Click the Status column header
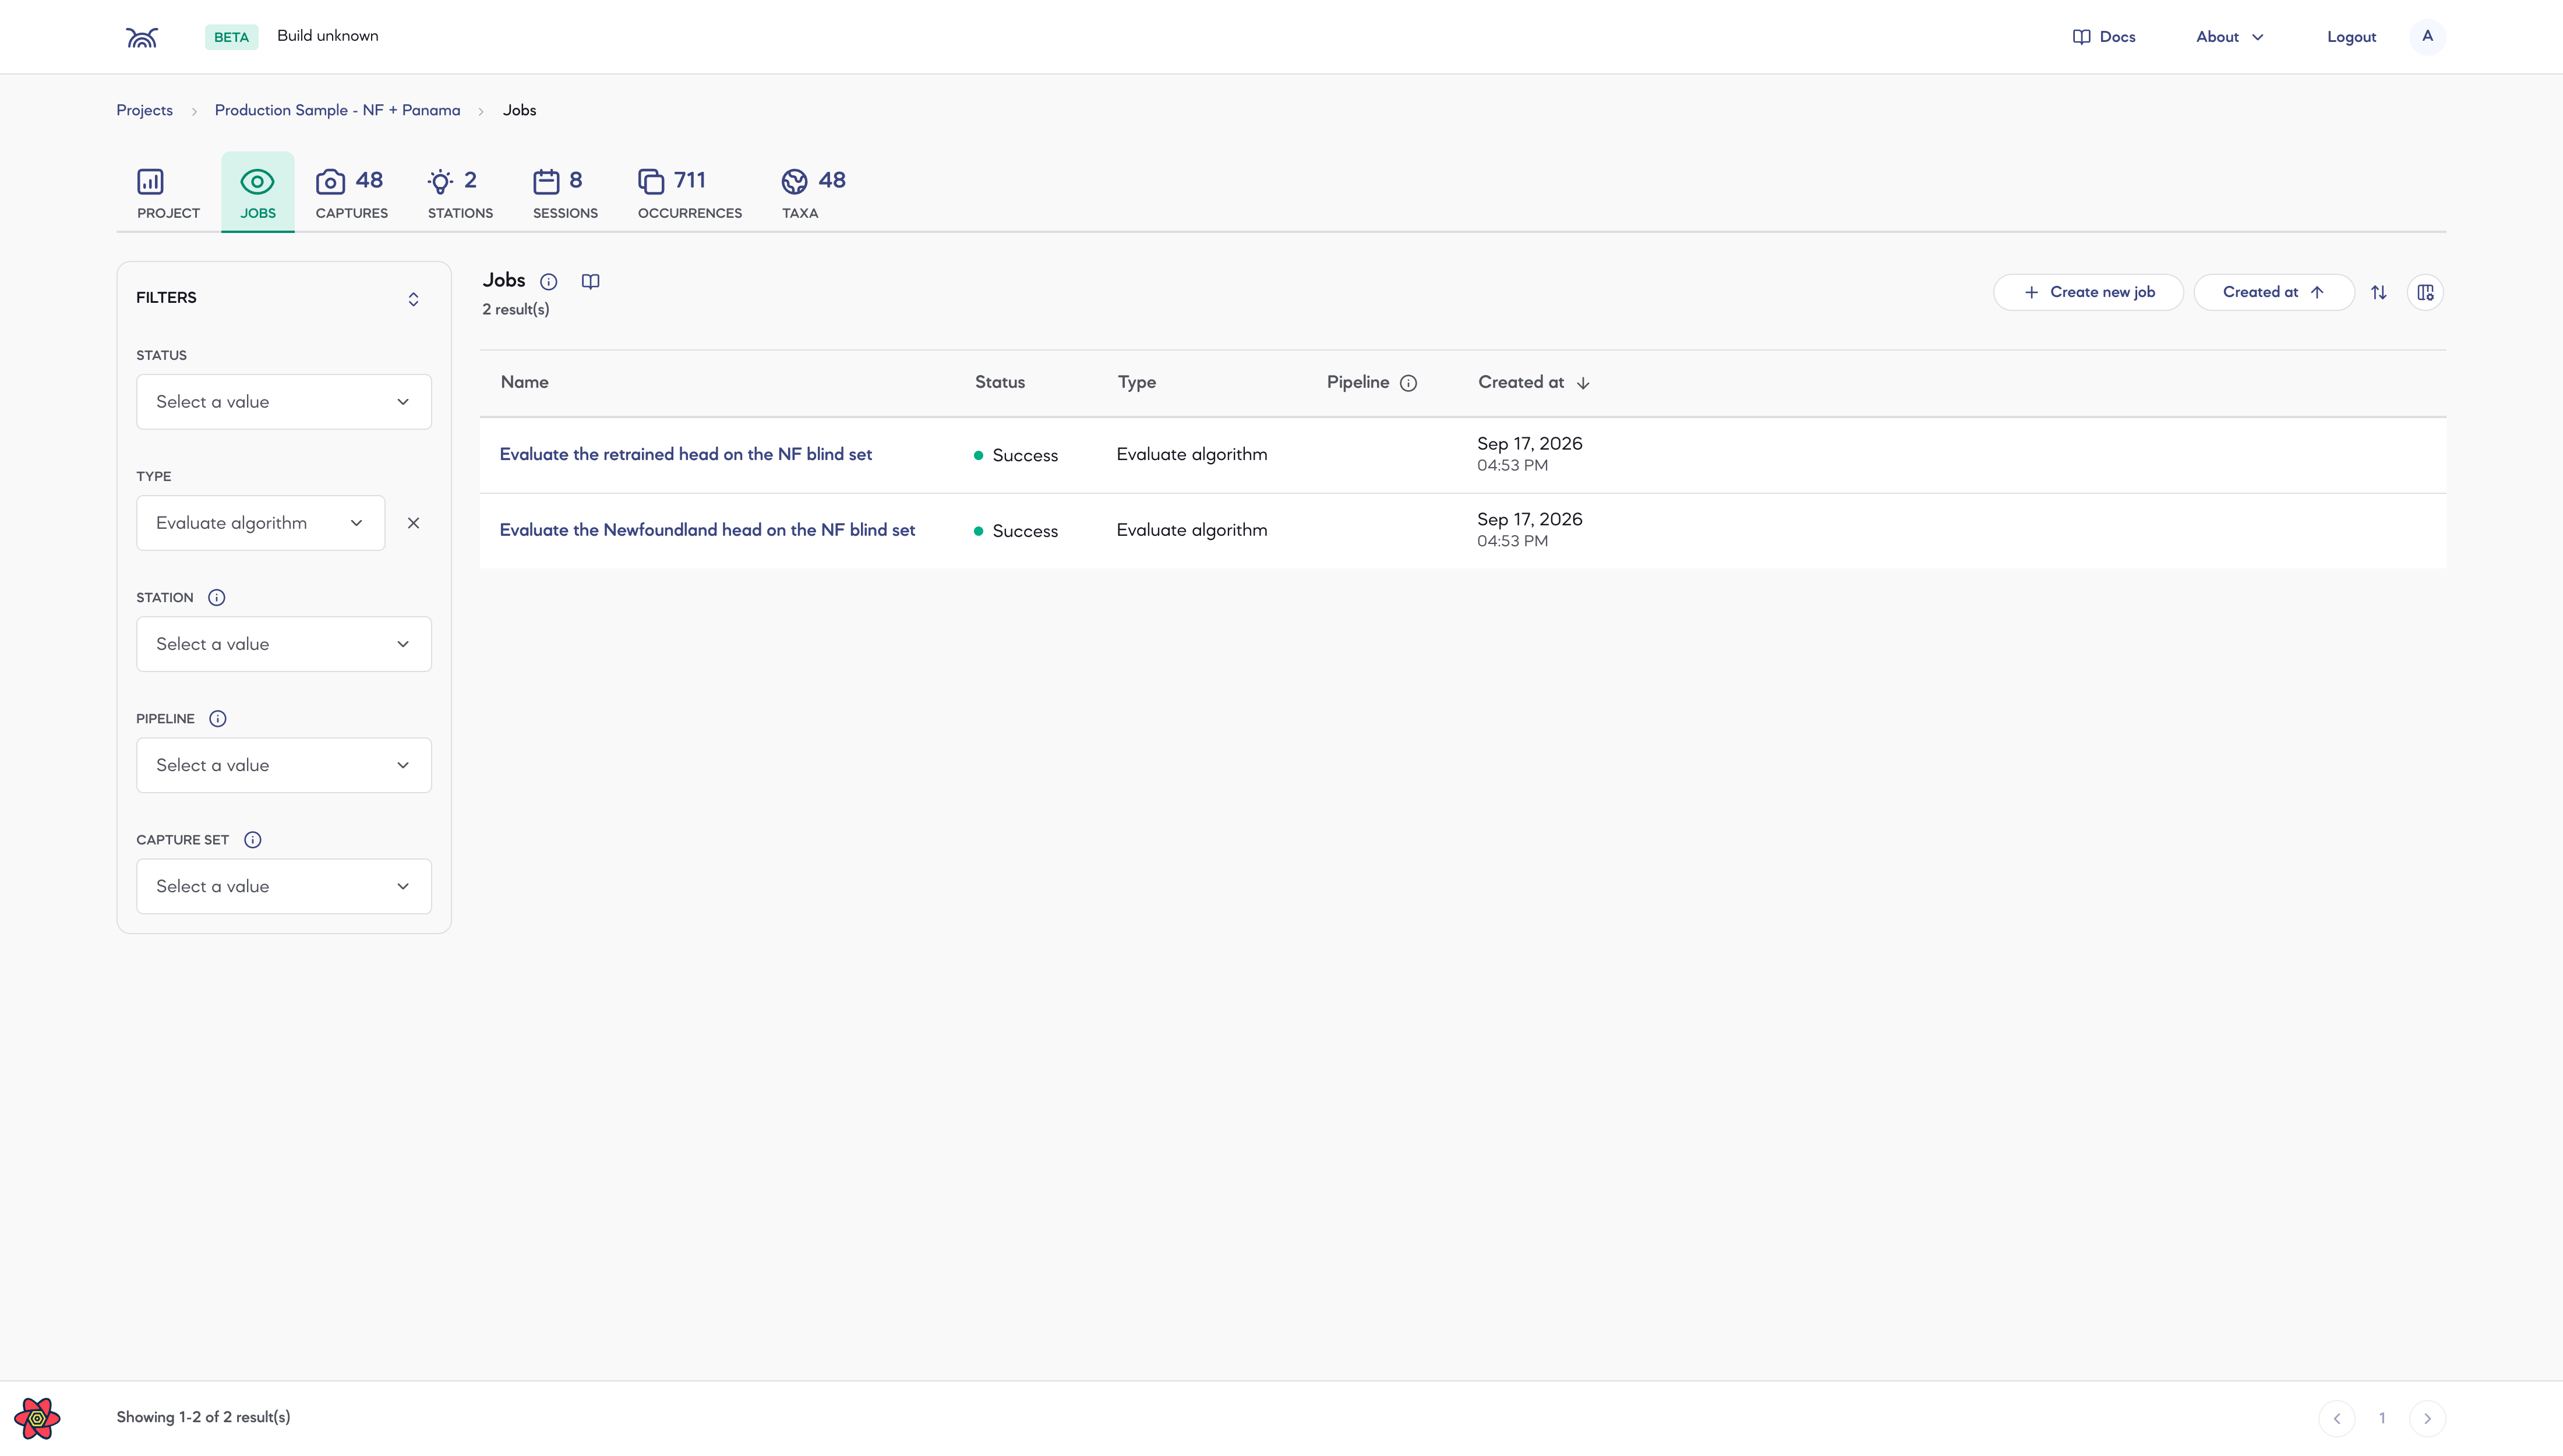The image size is (2563, 1456). [x=1000, y=382]
